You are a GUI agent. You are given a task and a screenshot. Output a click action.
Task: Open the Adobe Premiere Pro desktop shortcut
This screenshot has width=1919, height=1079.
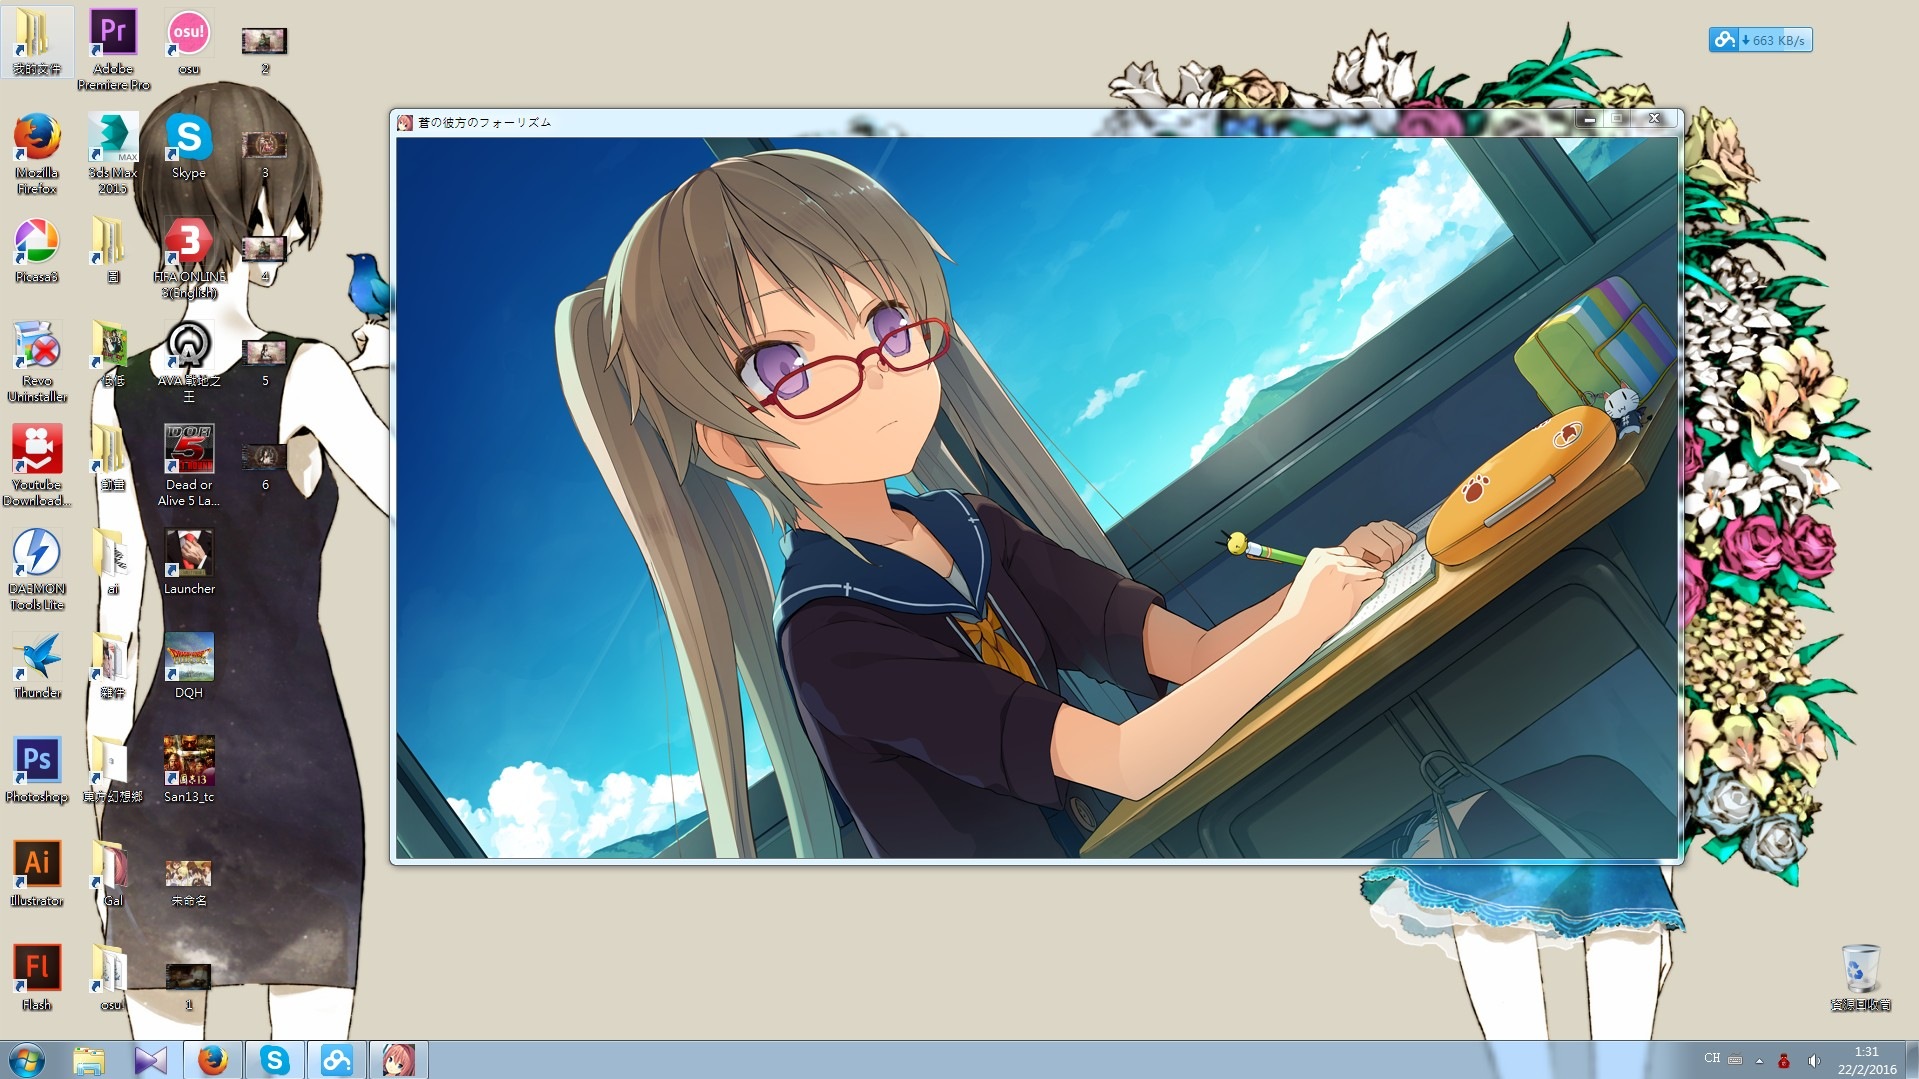(113, 36)
